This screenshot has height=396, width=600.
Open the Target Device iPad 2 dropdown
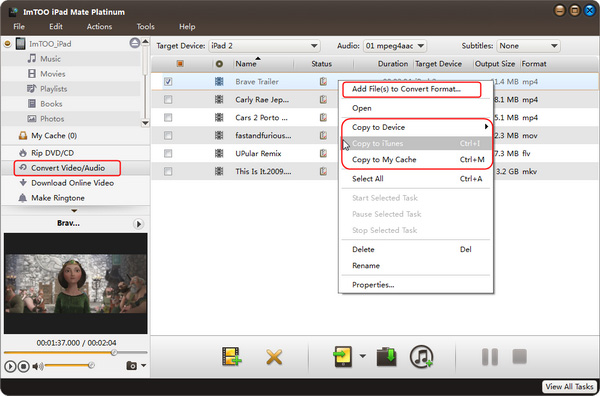pyautogui.click(x=264, y=46)
